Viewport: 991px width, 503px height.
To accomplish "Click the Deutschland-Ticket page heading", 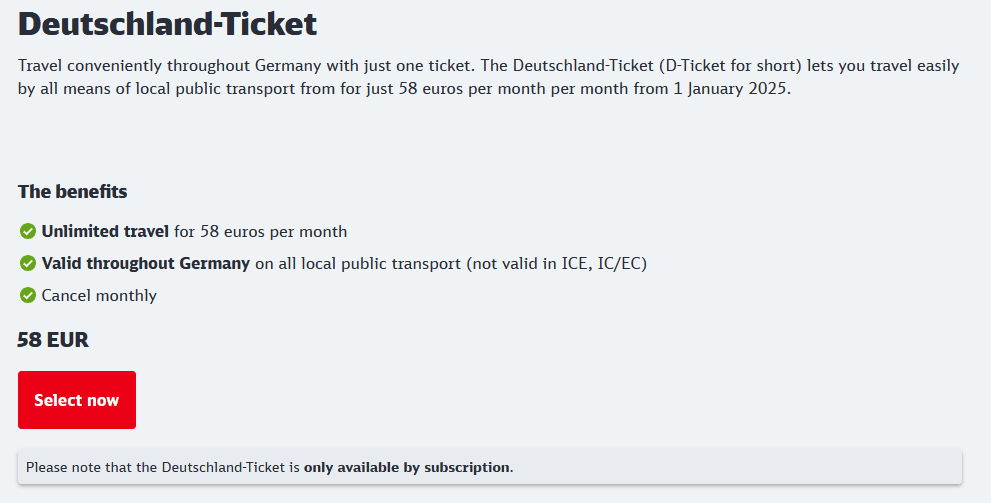I will [x=167, y=23].
